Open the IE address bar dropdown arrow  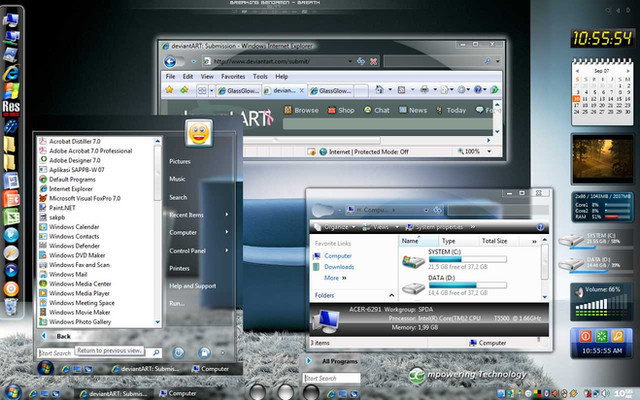click(350, 61)
